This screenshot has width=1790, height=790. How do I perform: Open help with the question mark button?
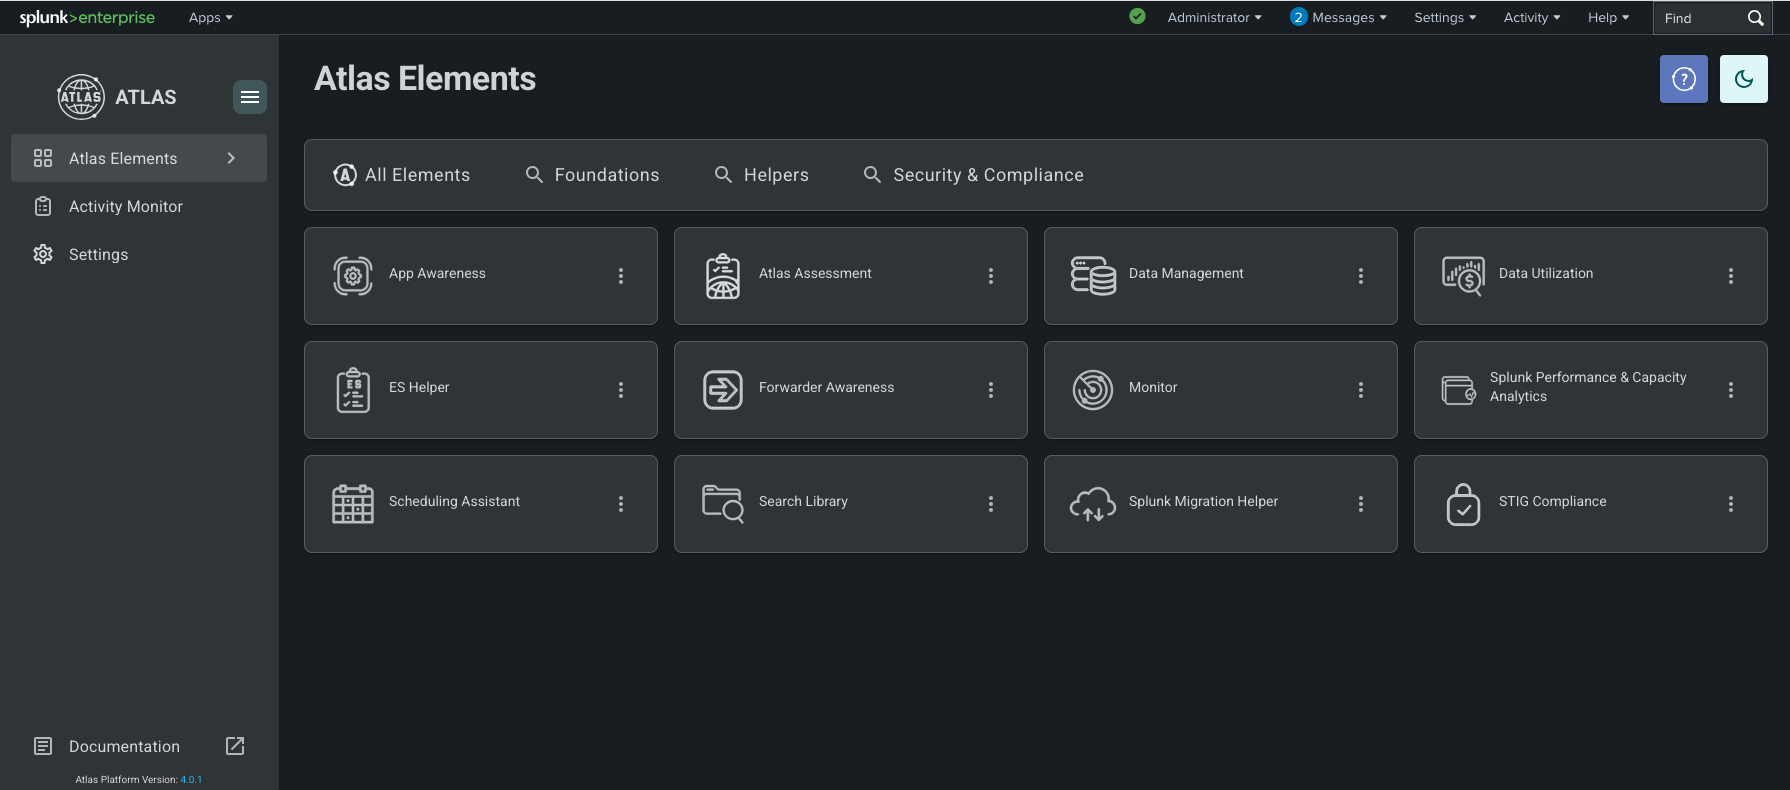[x=1684, y=79]
